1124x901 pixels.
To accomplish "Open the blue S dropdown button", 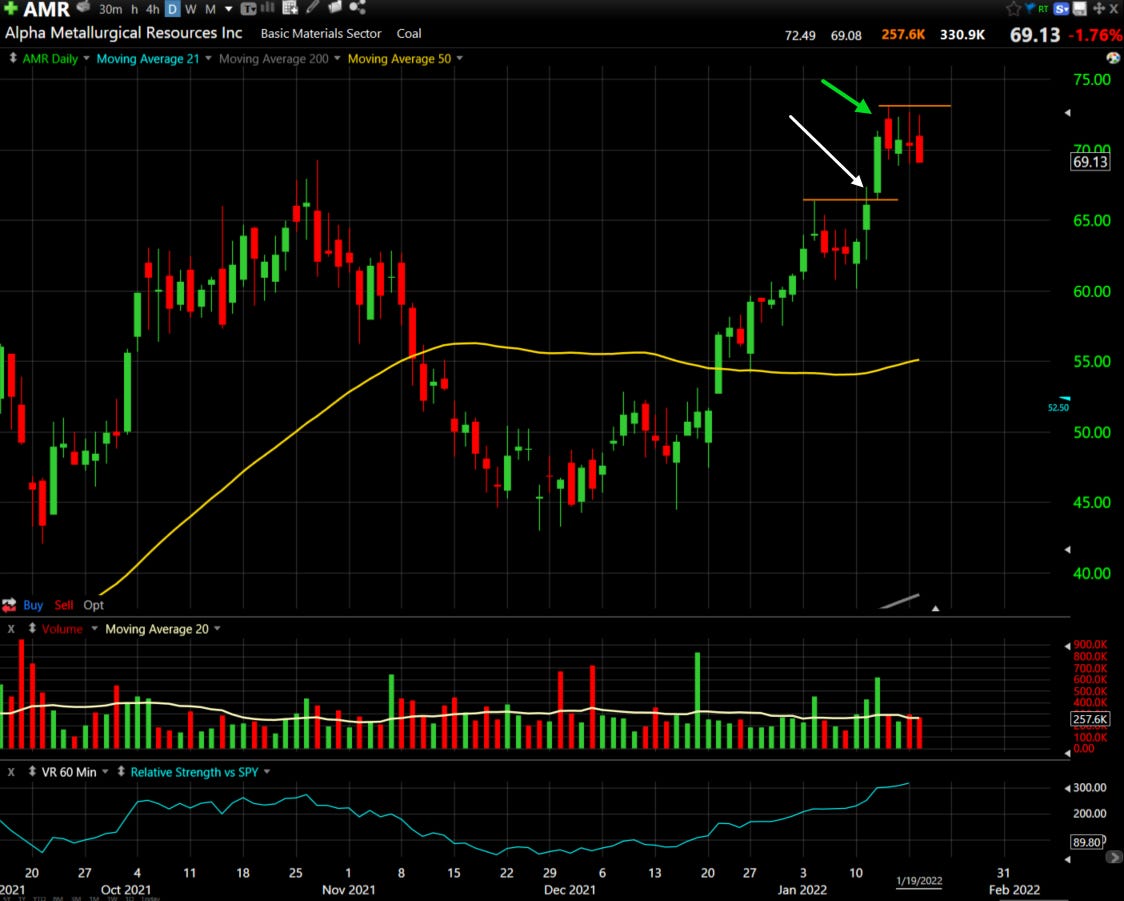I will click(1062, 9).
